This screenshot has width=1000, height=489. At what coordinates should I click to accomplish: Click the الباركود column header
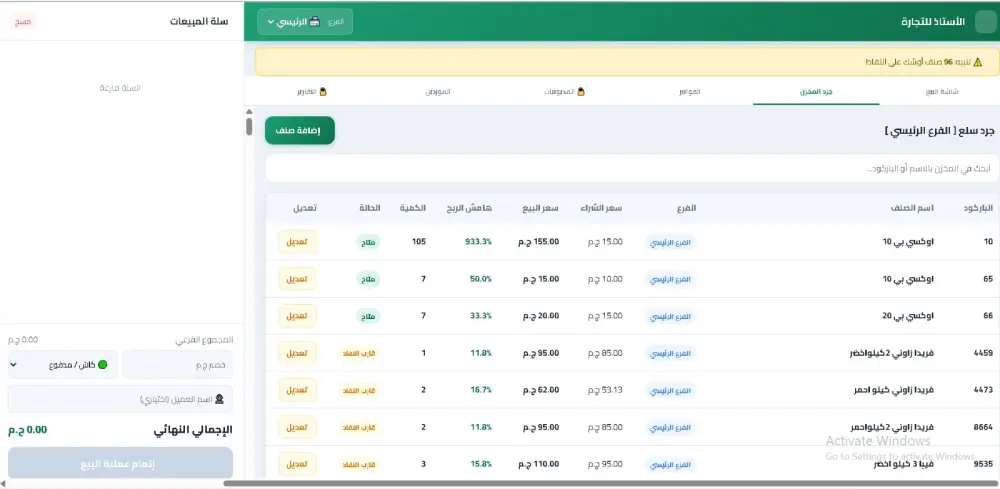coord(979,208)
